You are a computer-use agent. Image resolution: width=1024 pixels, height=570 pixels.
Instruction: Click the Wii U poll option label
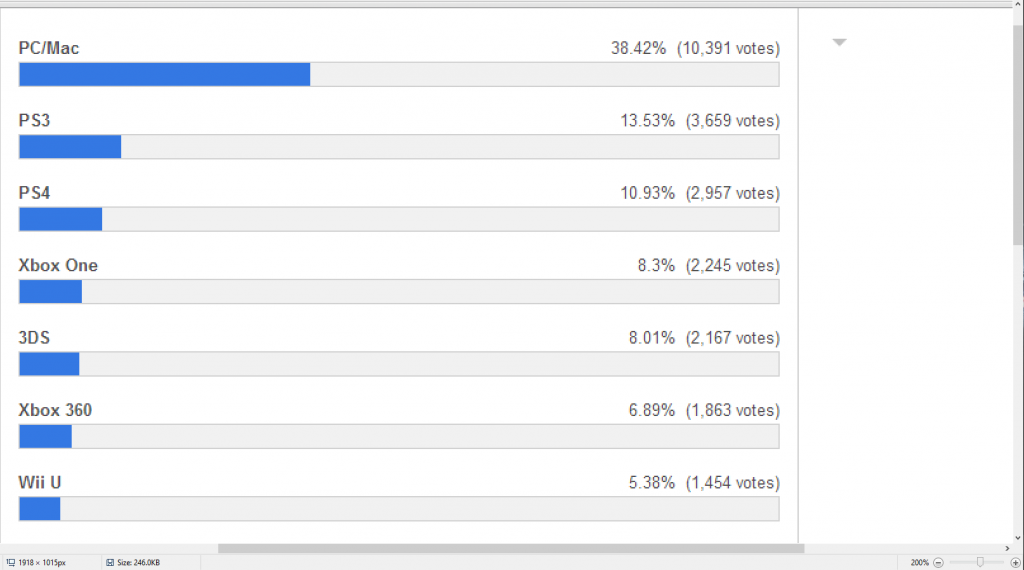40,482
